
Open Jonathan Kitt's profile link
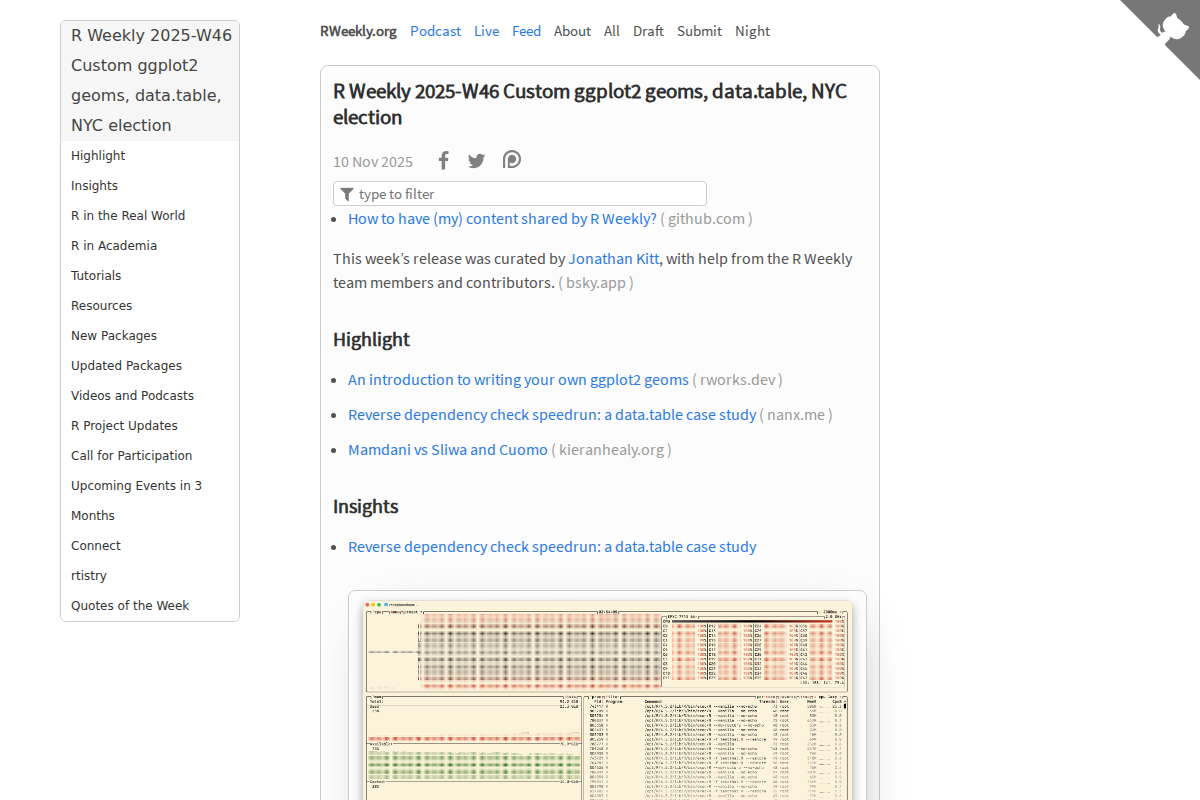(x=614, y=258)
